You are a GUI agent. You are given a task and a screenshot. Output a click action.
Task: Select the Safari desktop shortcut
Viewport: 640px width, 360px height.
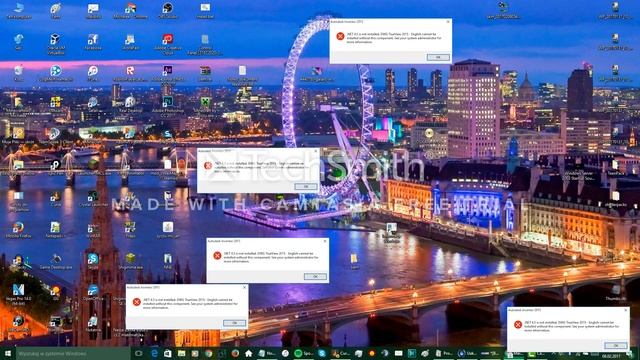coord(93,104)
